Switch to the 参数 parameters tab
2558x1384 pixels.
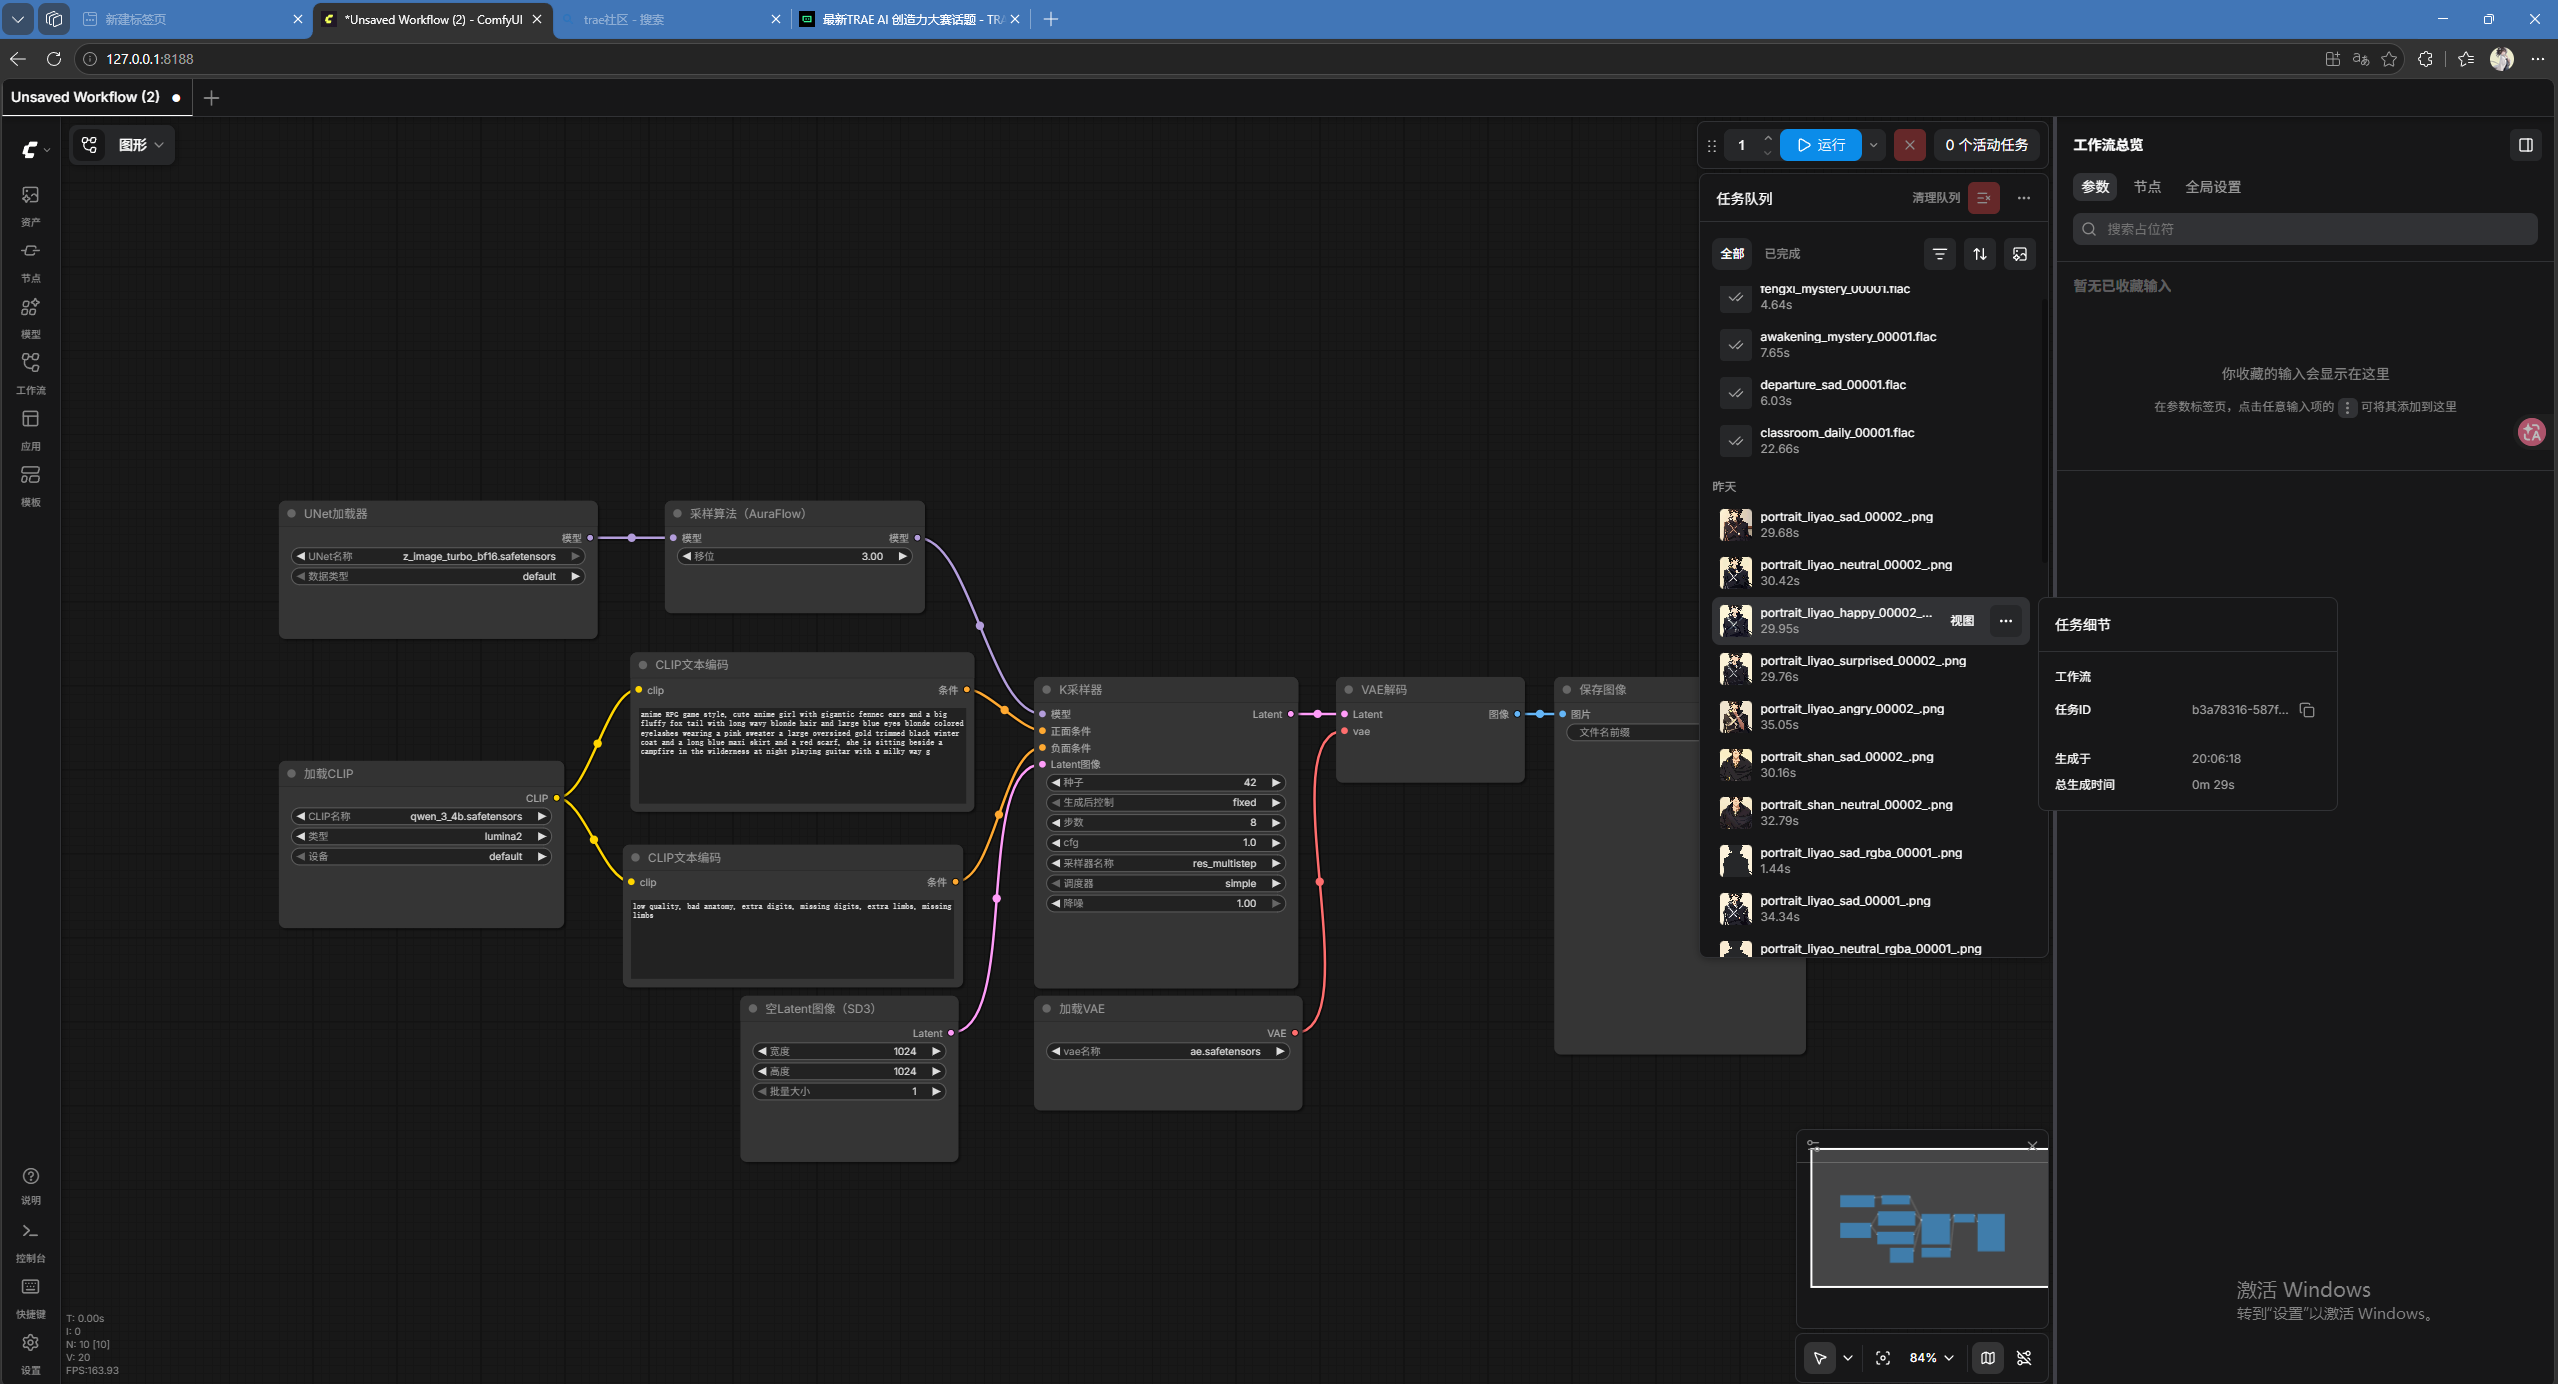click(x=2095, y=187)
